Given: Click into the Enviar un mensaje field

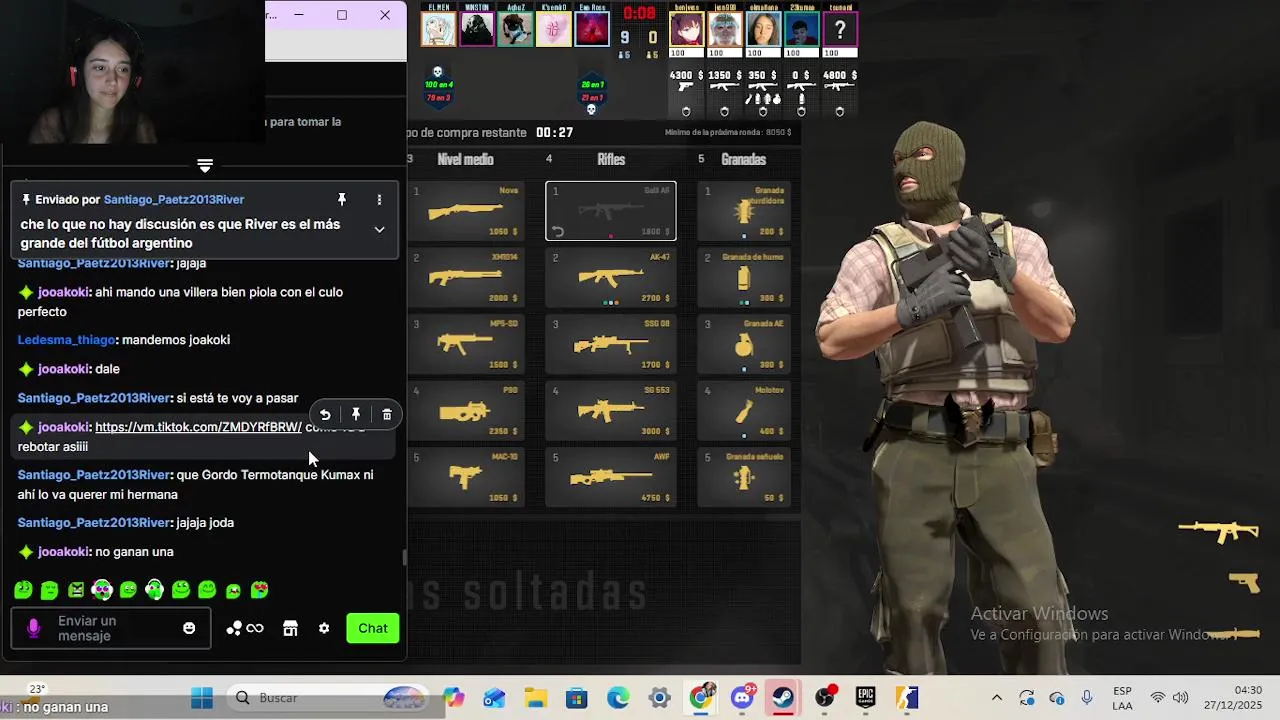Looking at the screenshot, I should click(110, 628).
